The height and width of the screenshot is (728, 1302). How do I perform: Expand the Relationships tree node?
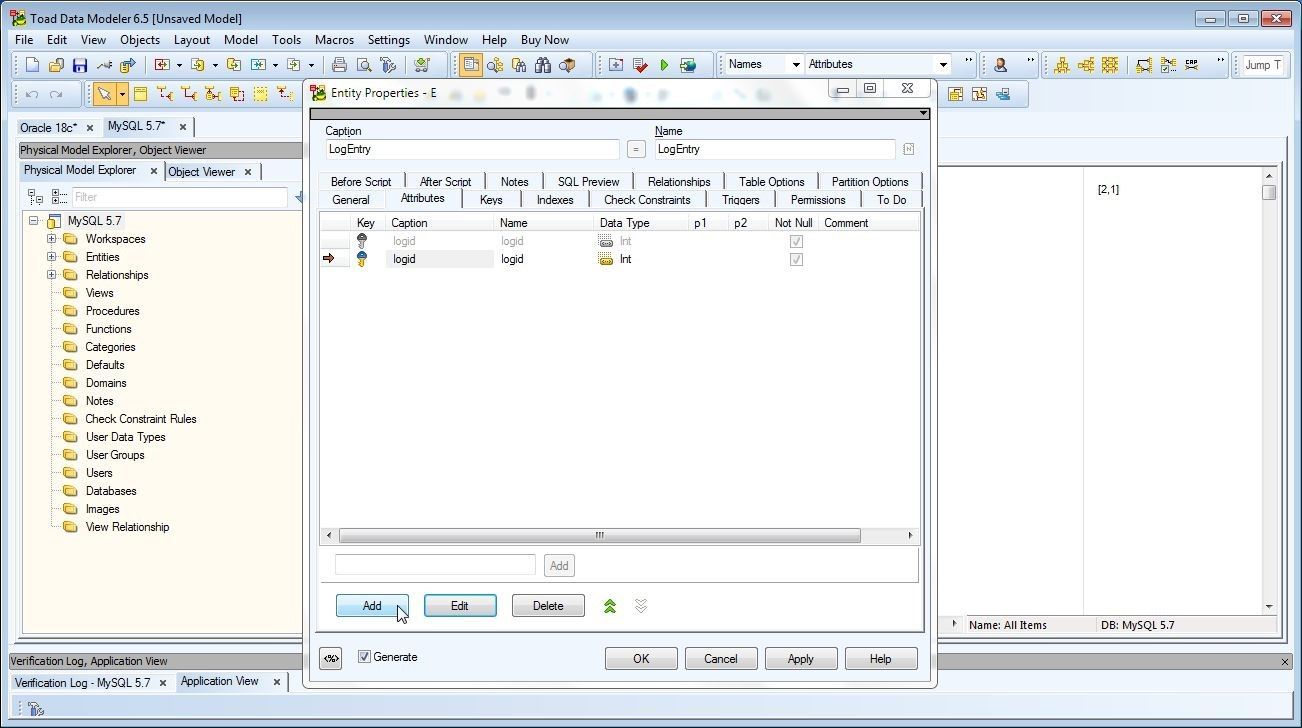pyautogui.click(x=52, y=275)
